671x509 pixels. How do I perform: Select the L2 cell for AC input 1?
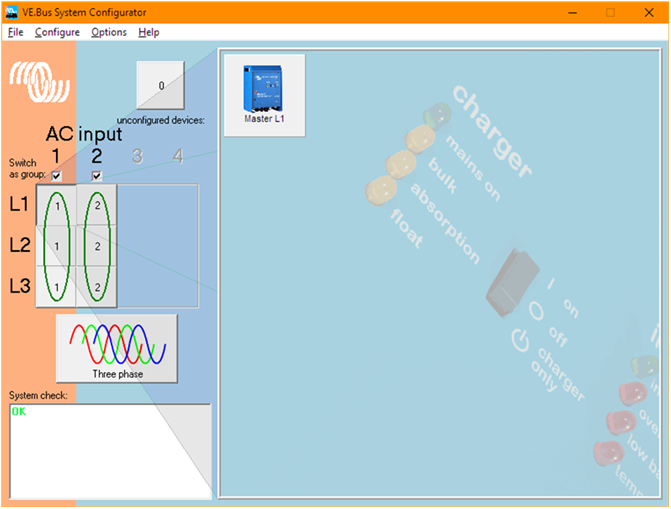coord(57,246)
